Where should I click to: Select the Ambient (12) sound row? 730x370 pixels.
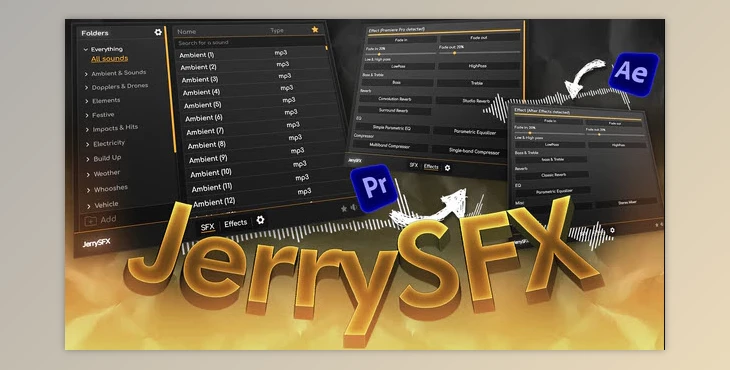coord(274,197)
